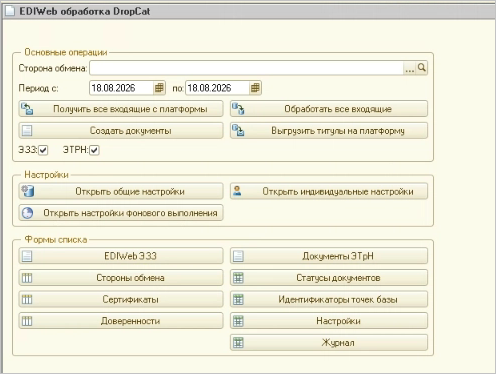
Task: Click the Период с date field
Action: coord(121,88)
